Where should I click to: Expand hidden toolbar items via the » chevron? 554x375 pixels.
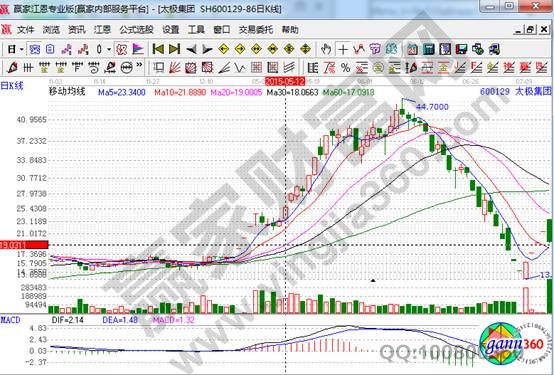click(x=139, y=65)
